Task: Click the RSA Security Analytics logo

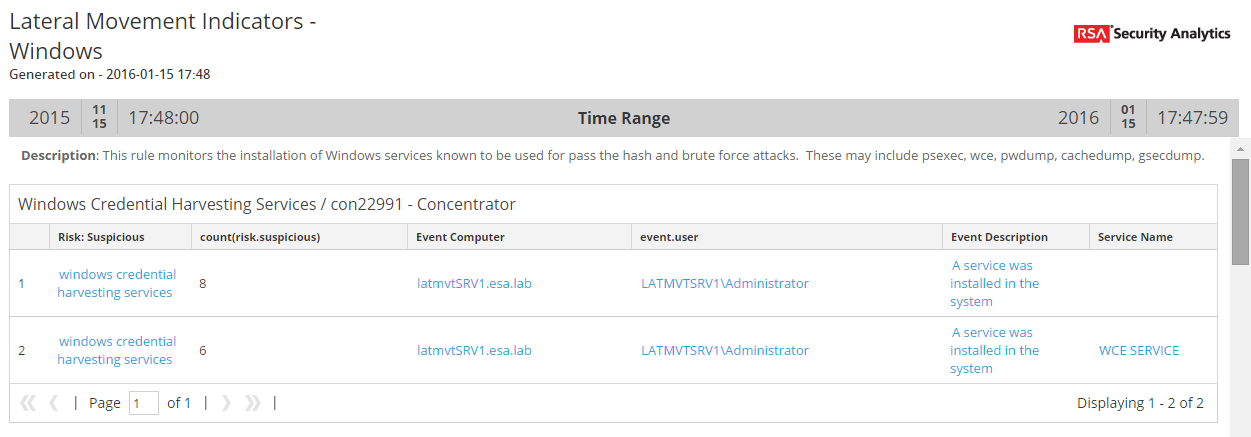Action: coord(1152,34)
